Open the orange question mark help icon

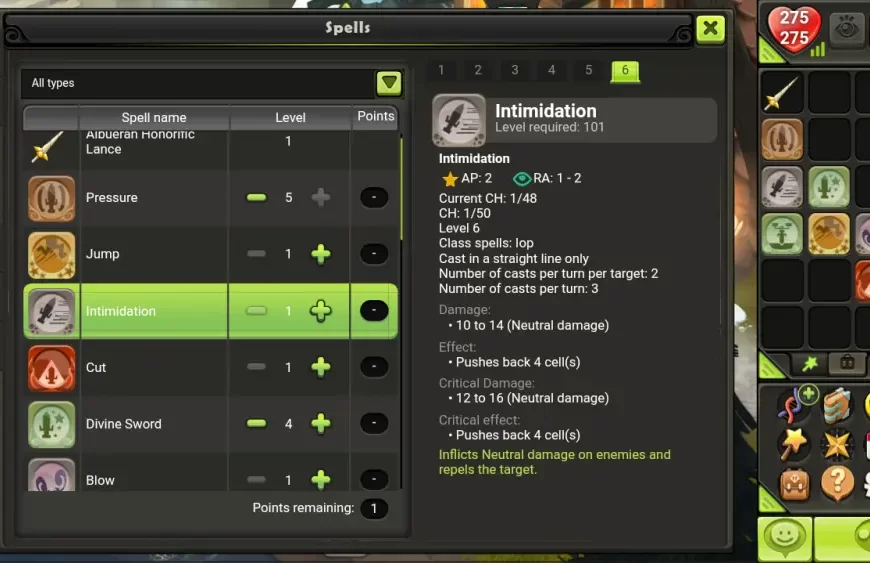click(x=837, y=484)
